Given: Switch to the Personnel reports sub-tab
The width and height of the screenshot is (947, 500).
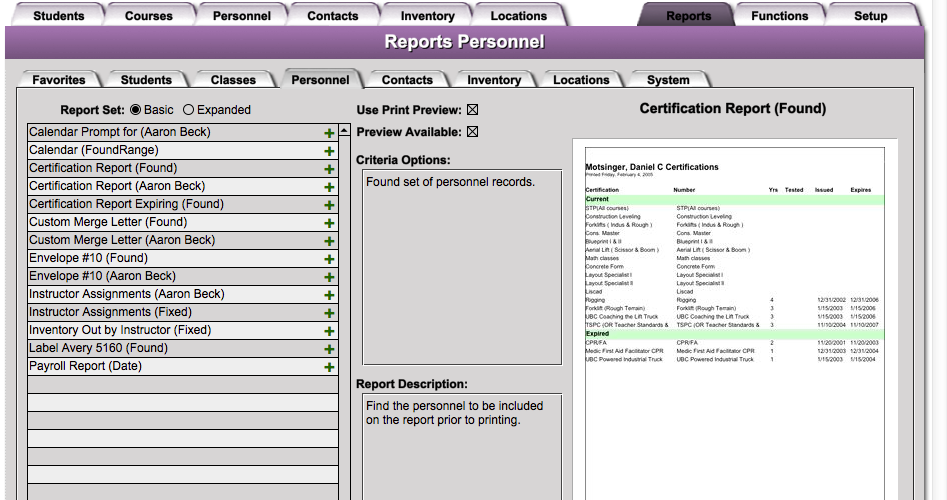Looking at the screenshot, I should (x=320, y=80).
